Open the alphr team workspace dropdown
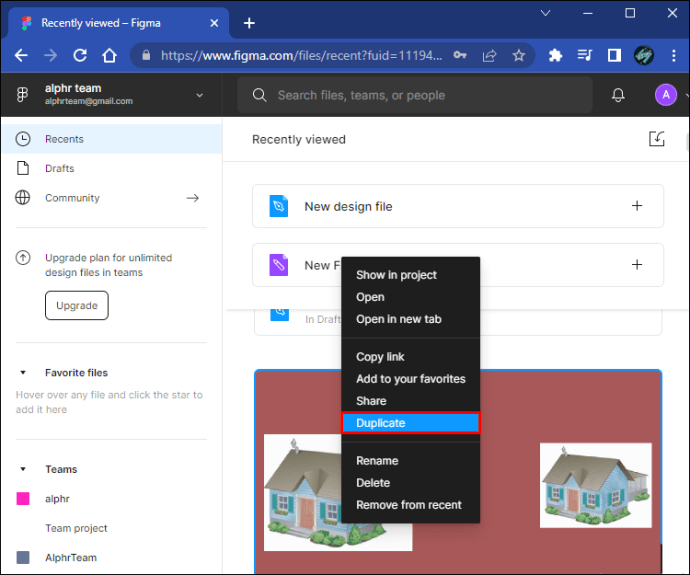 [x=199, y=95]
